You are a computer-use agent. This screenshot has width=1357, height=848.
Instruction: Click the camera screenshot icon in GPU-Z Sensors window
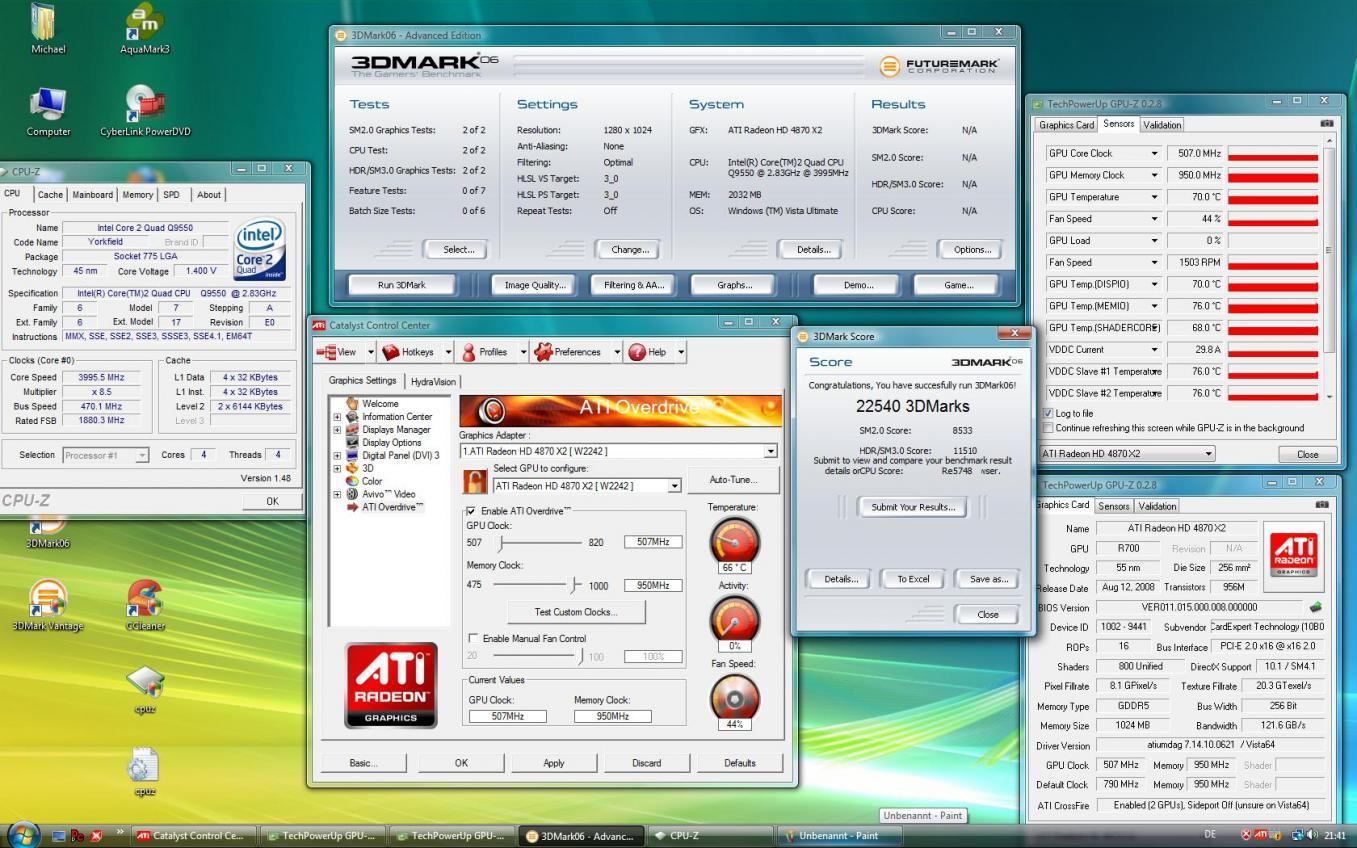point(1326,123)
